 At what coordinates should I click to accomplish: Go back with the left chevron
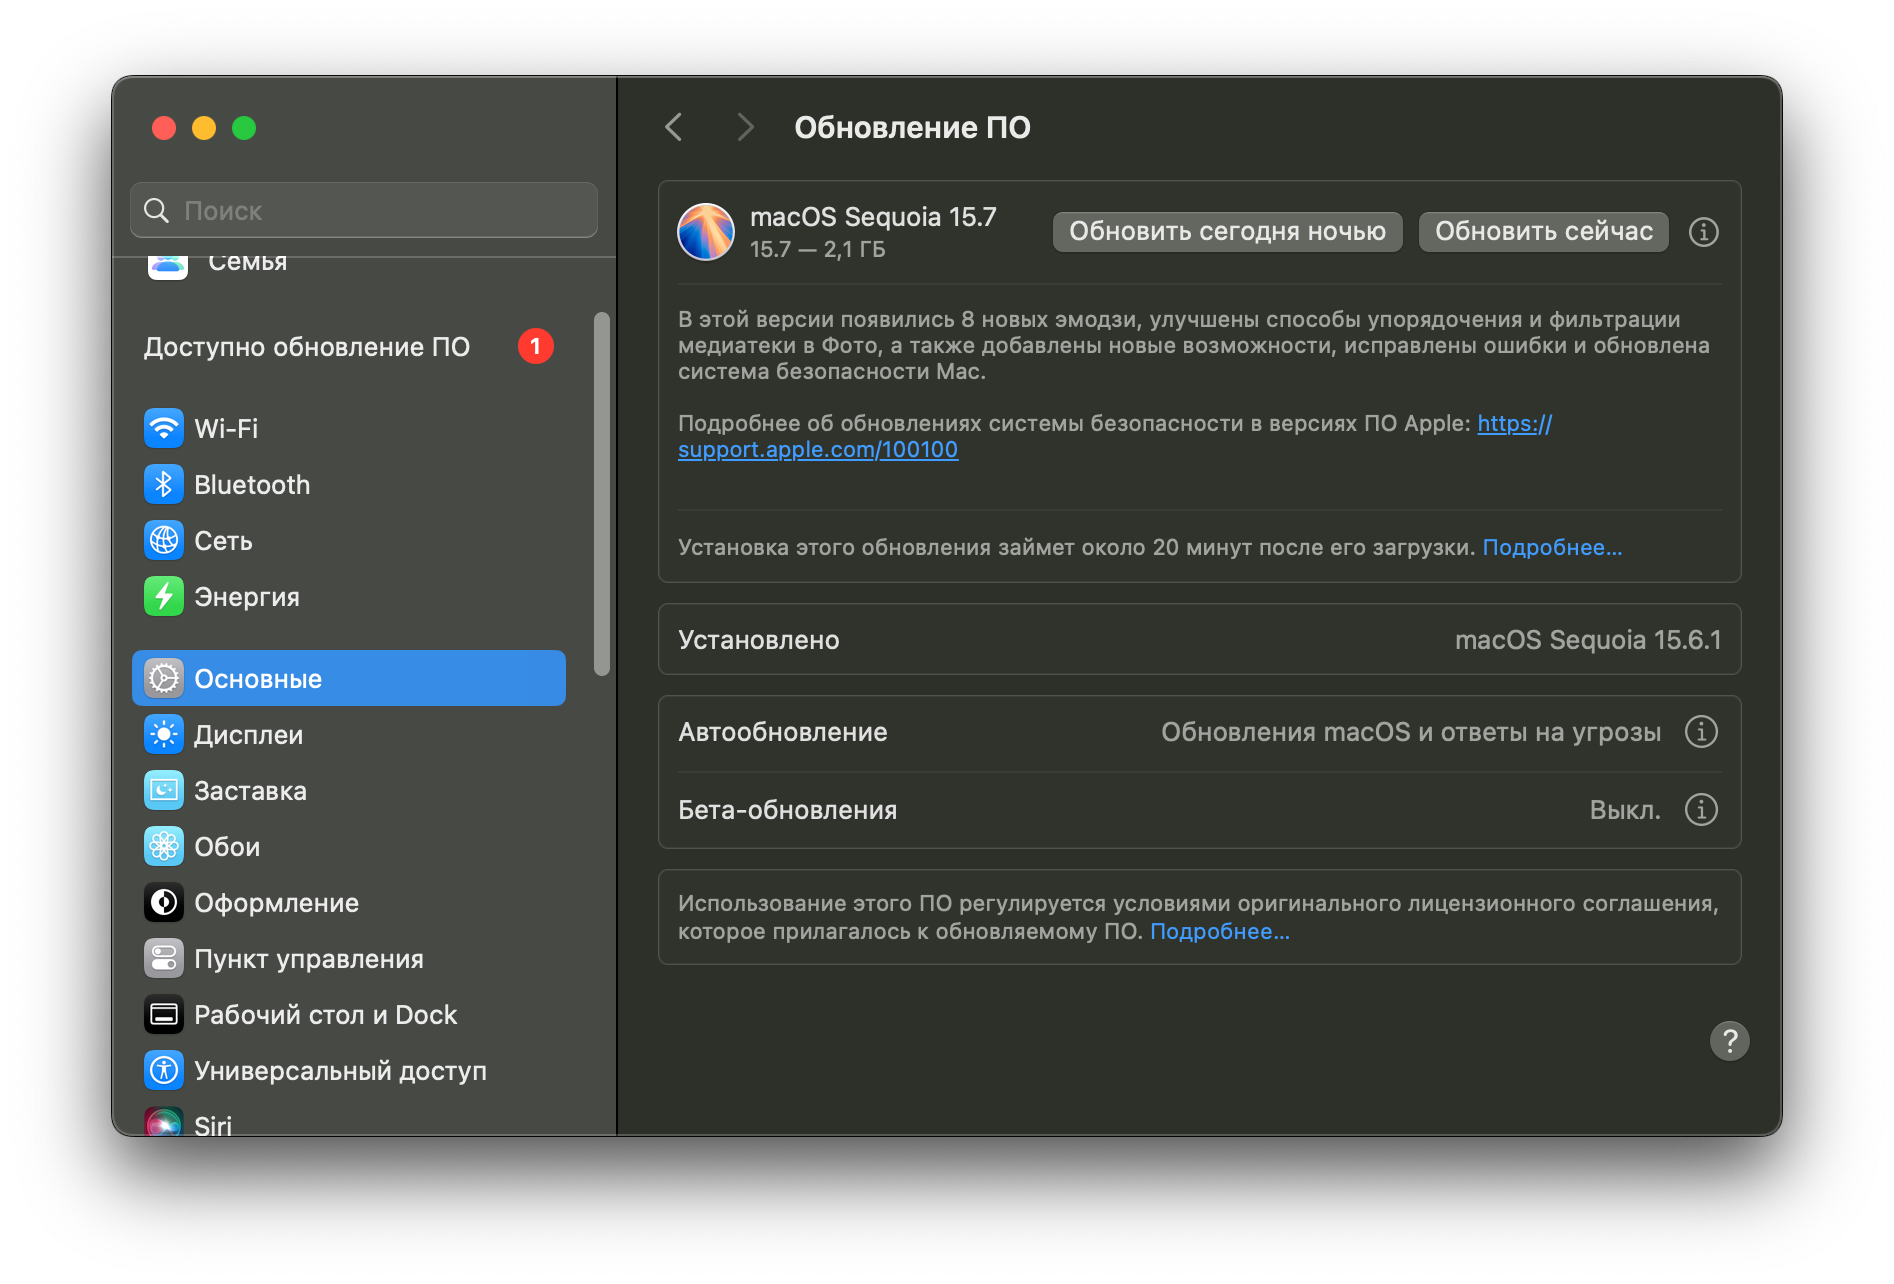(674, 127)
